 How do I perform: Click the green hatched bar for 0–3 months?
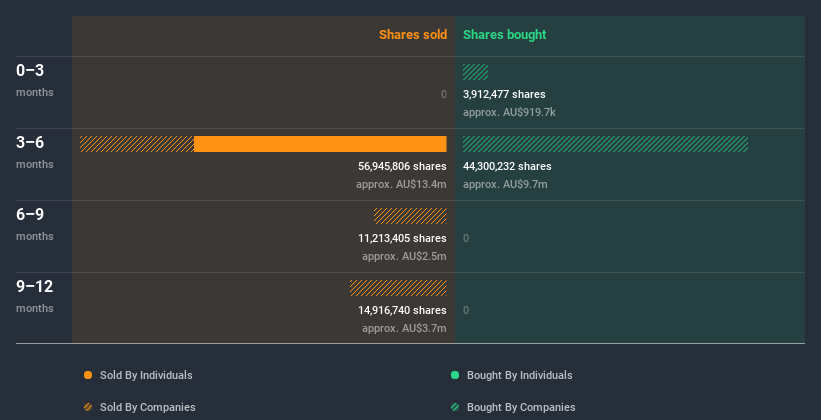click(x=475, y=72)
